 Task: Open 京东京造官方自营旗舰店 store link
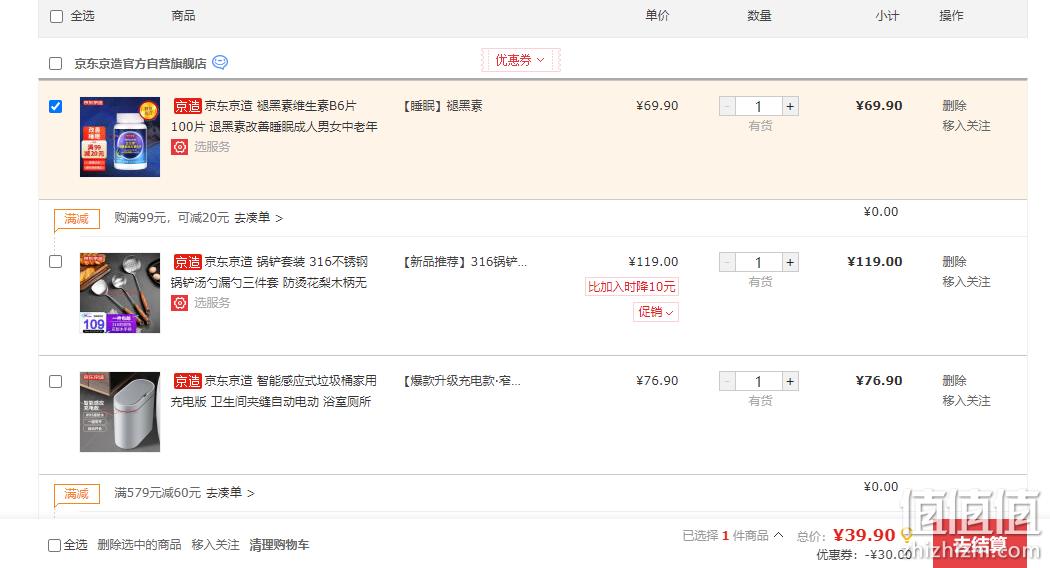click(x=140, y=63)
